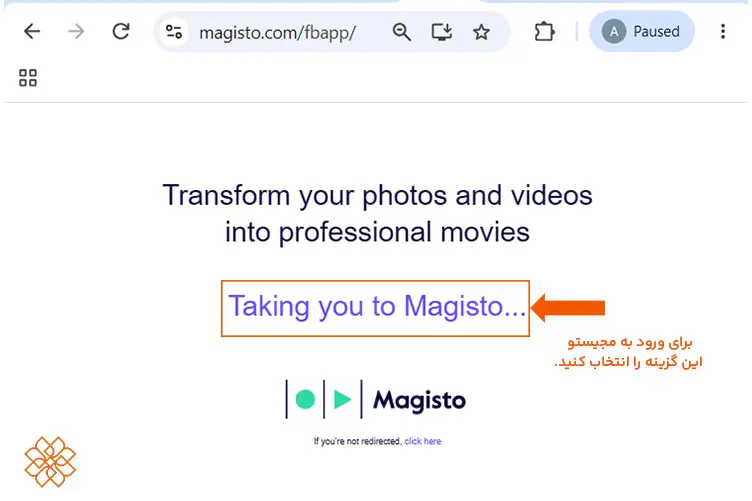Bookmark this page with the star icon

click(x=481, y=32)
